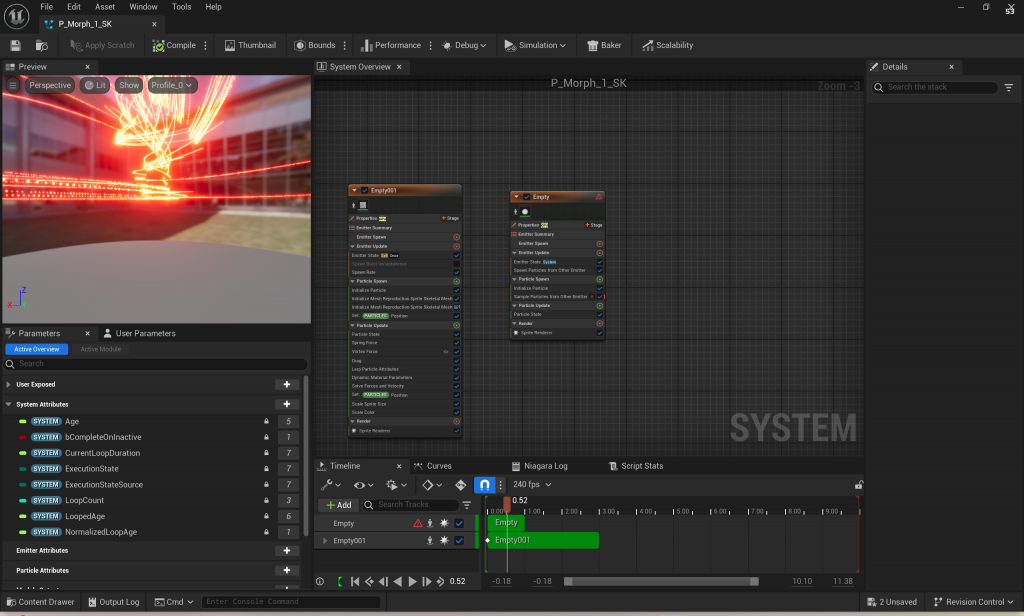
Task: Expand the Empty001 track in Timeline
Action: point(325,541)
